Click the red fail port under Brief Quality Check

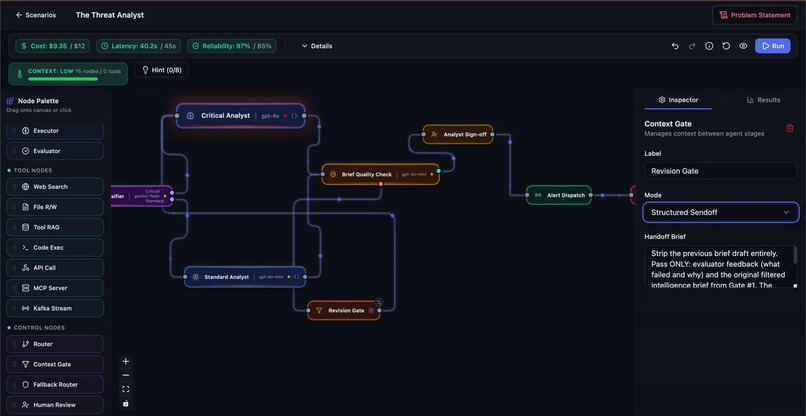380,184
